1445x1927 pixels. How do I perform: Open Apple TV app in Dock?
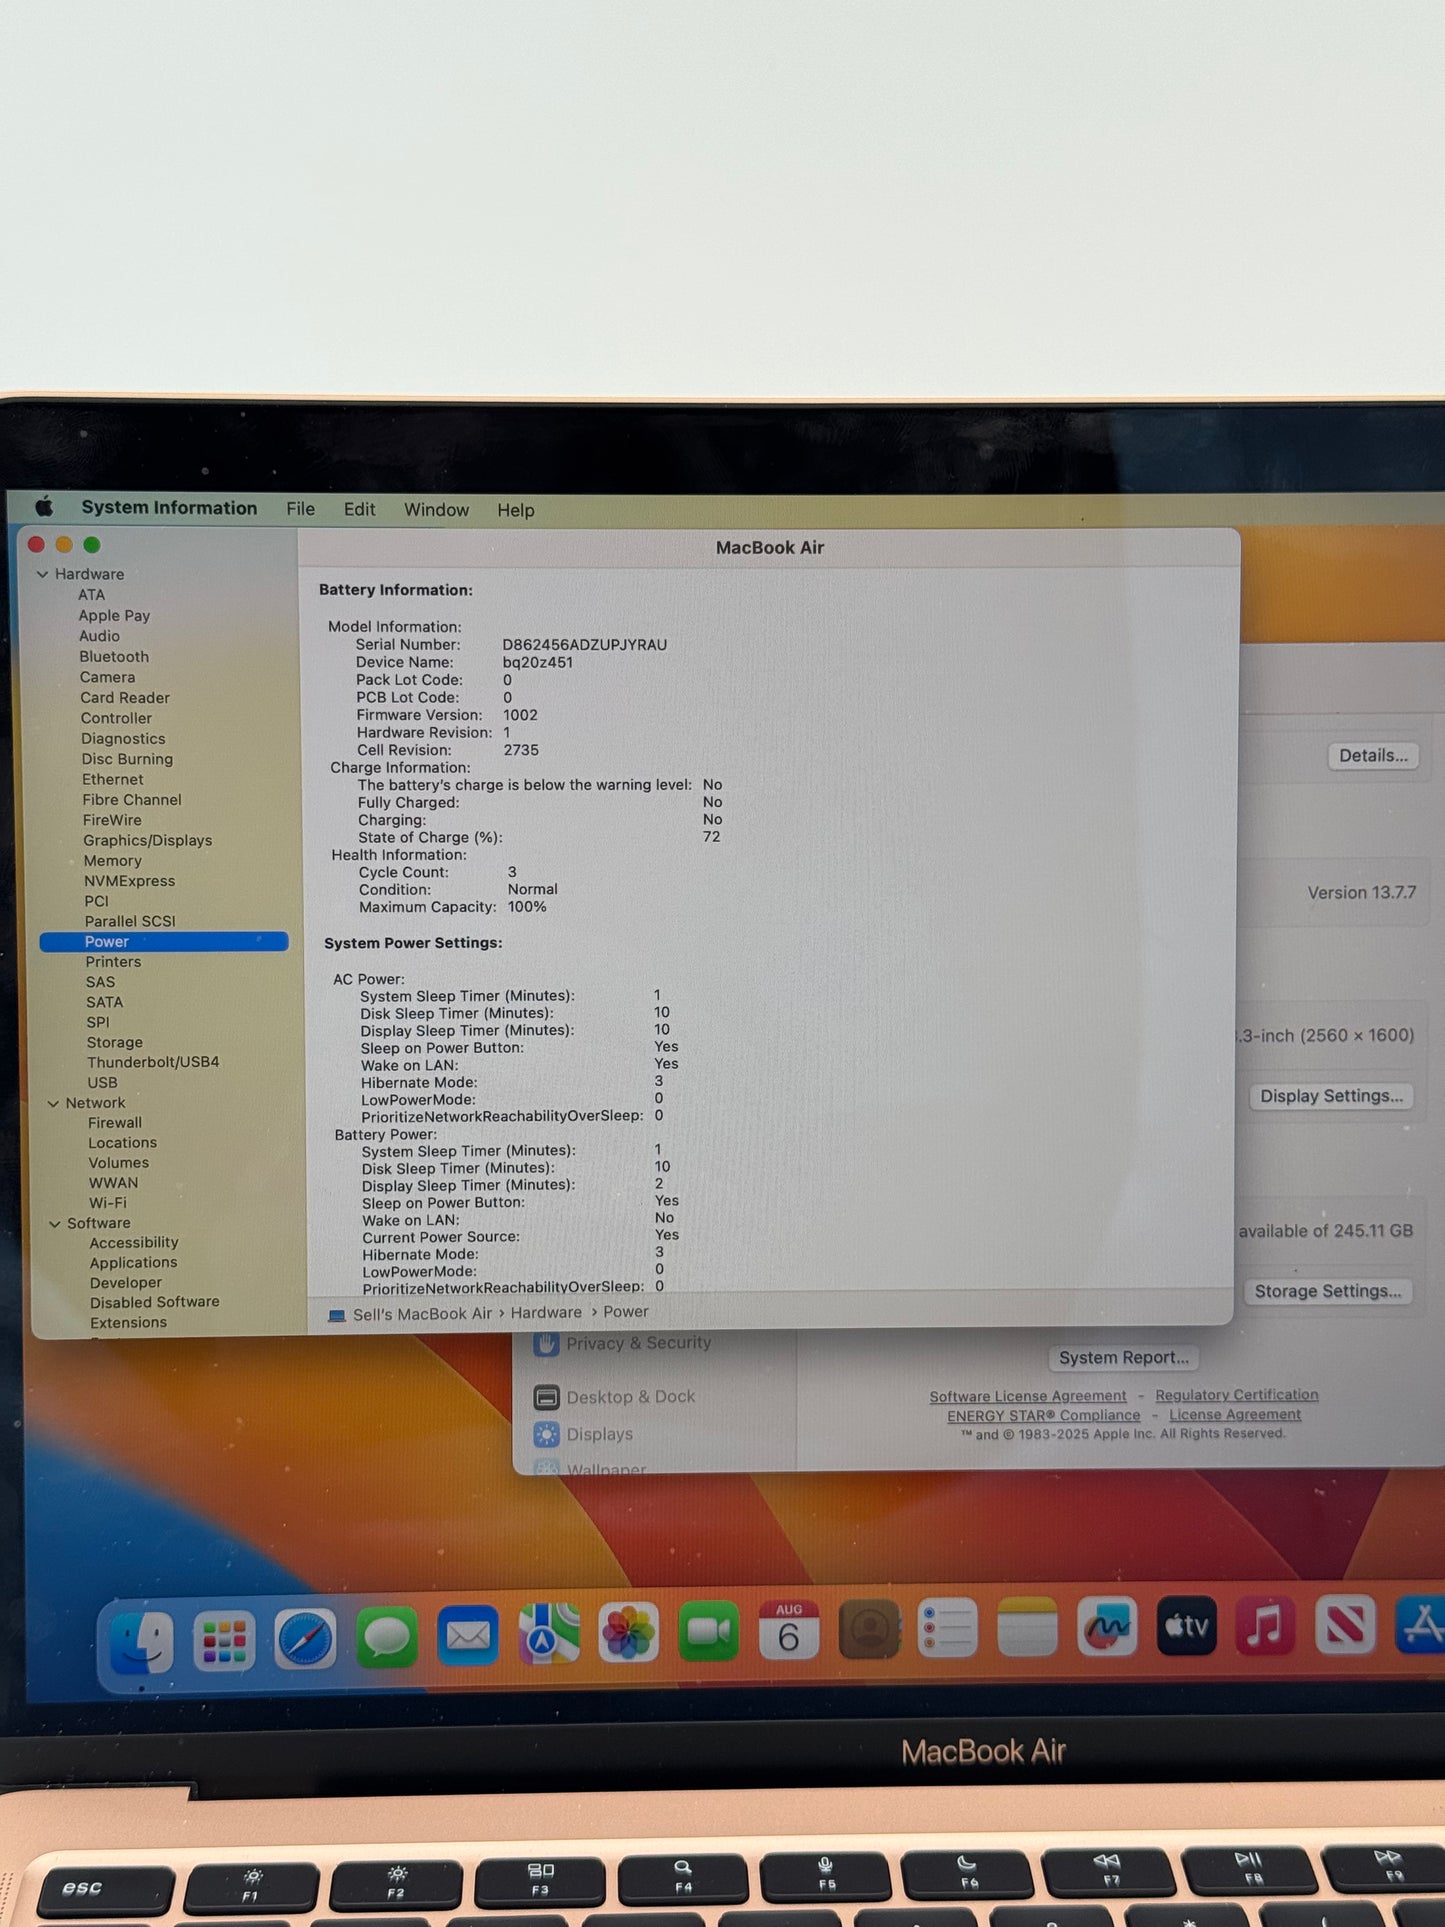click(1186, 1625)
